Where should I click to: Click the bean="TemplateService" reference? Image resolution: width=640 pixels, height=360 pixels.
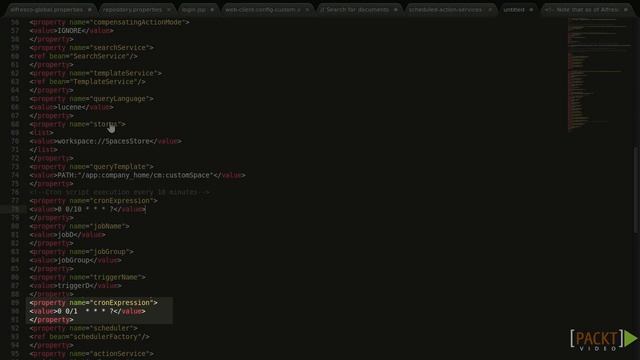[93, 82]
